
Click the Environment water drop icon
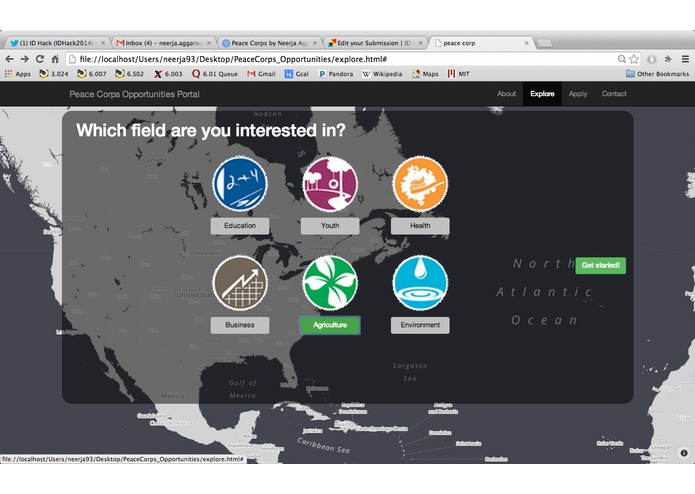pyautogui.click(x=420, y=283)
